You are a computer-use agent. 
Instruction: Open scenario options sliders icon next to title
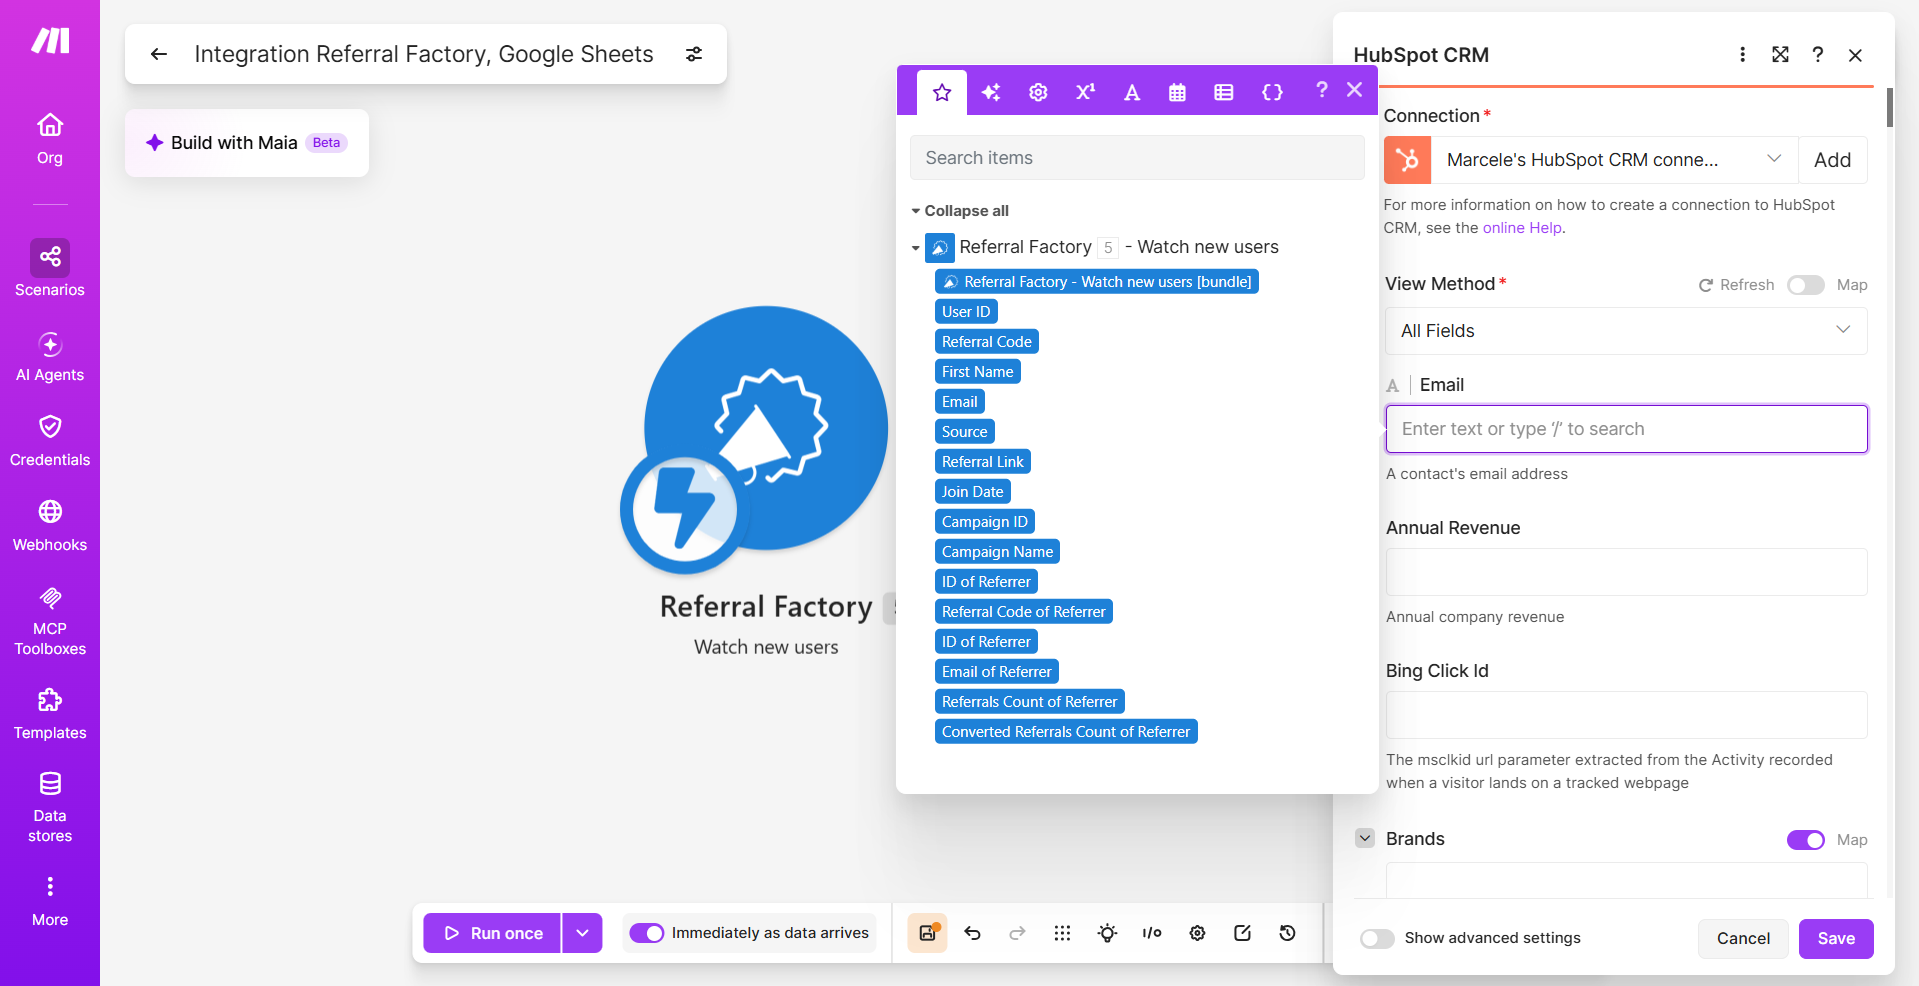tap(694, 54)
